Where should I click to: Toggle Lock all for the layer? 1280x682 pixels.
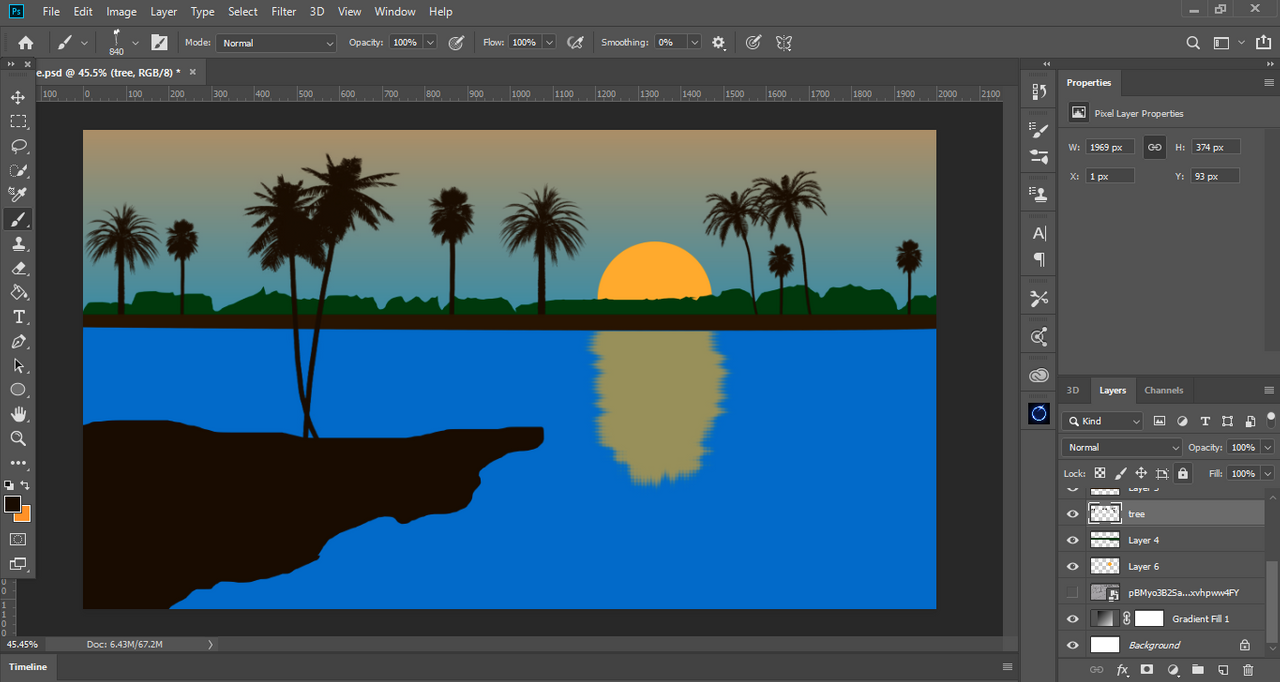point(1183,474)
